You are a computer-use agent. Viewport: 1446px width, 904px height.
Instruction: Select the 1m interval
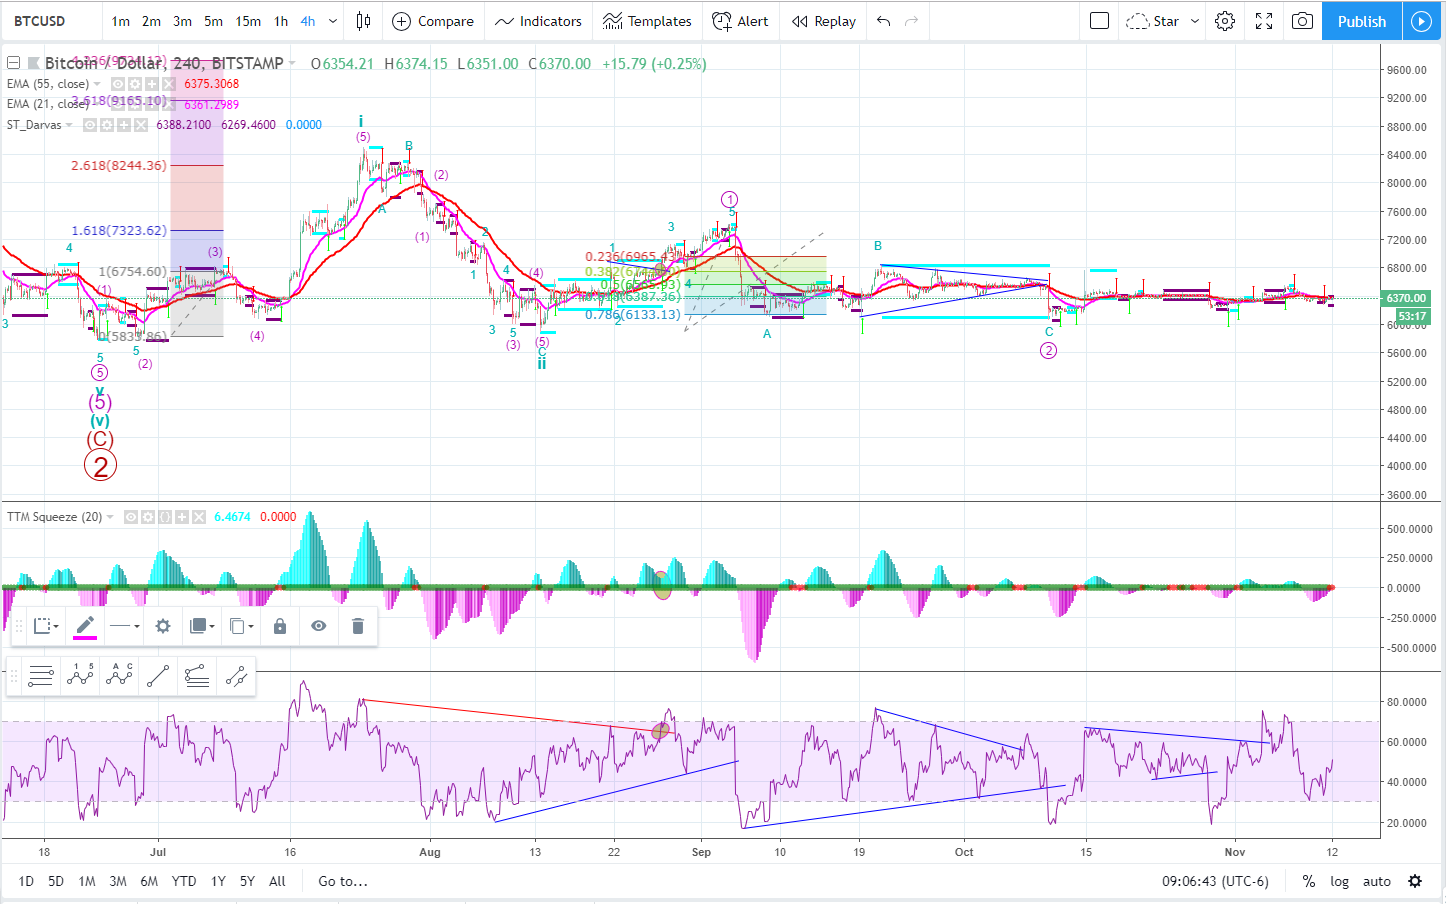[x=121, y=21]
